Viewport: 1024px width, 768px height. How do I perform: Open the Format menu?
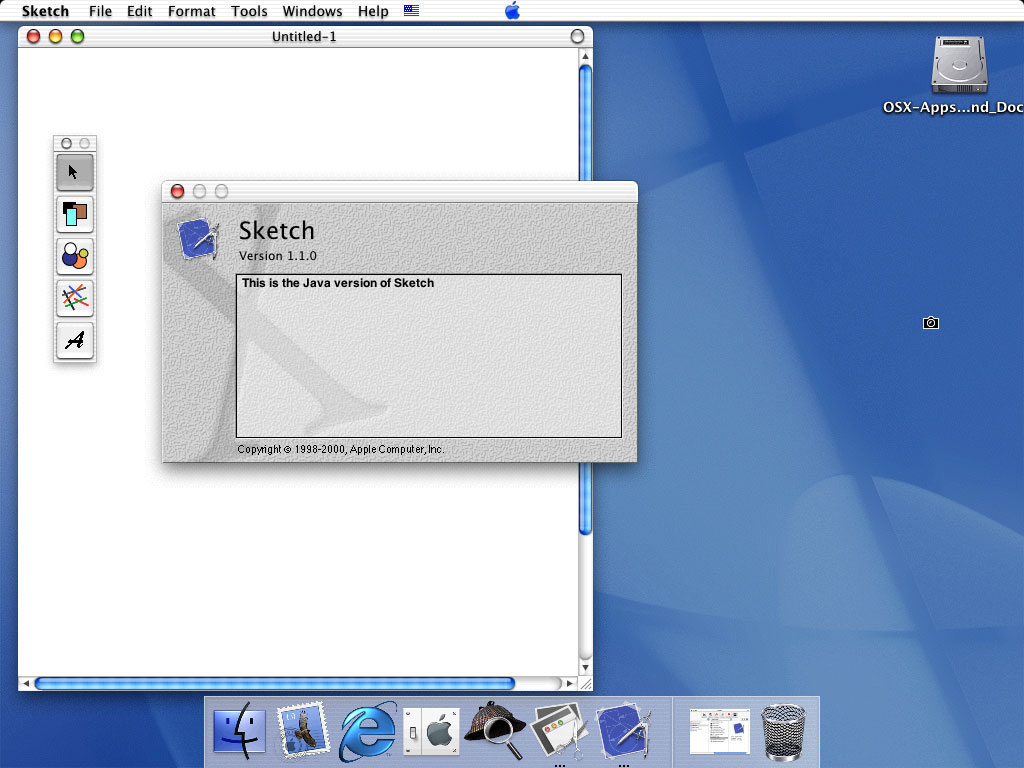[x=191, y=11]
